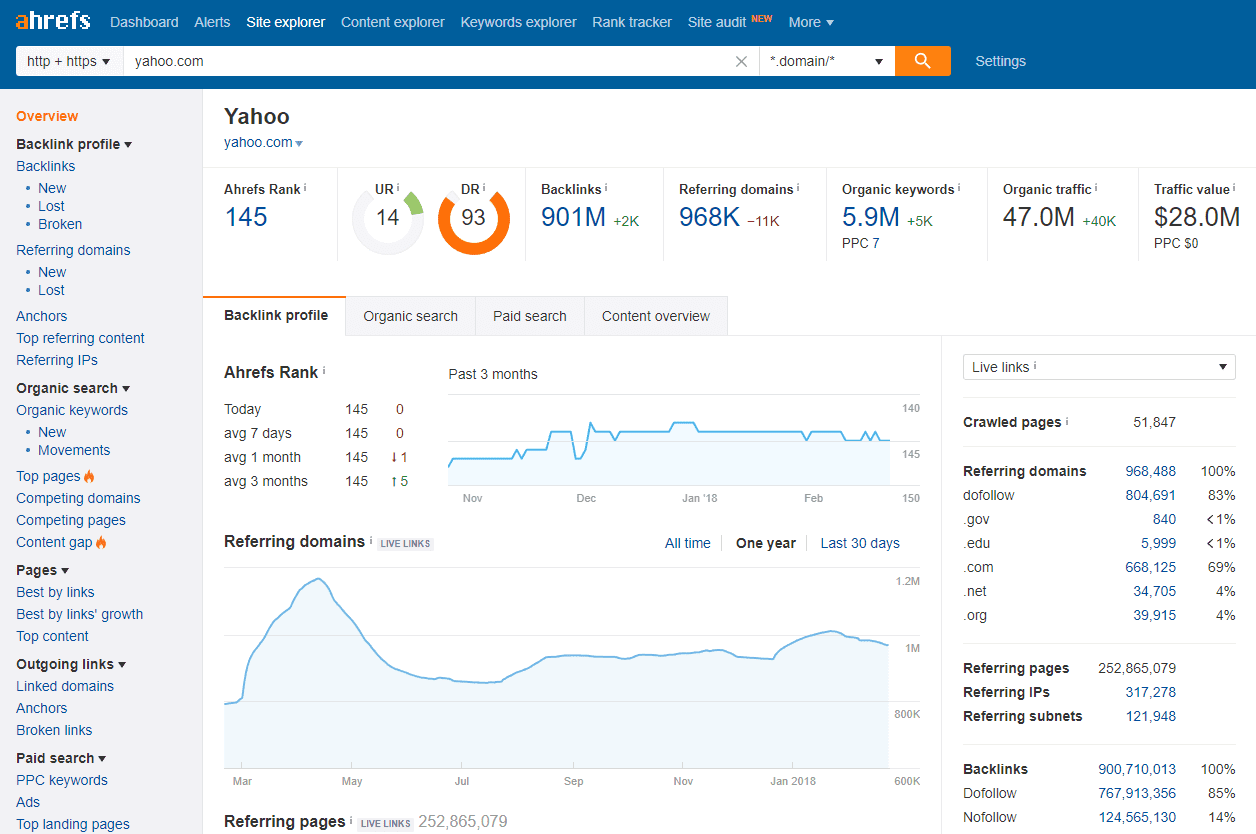The image size is (1256, 834).
Task: Open the http + https protocol dropdown
Action: coord(69,61)
